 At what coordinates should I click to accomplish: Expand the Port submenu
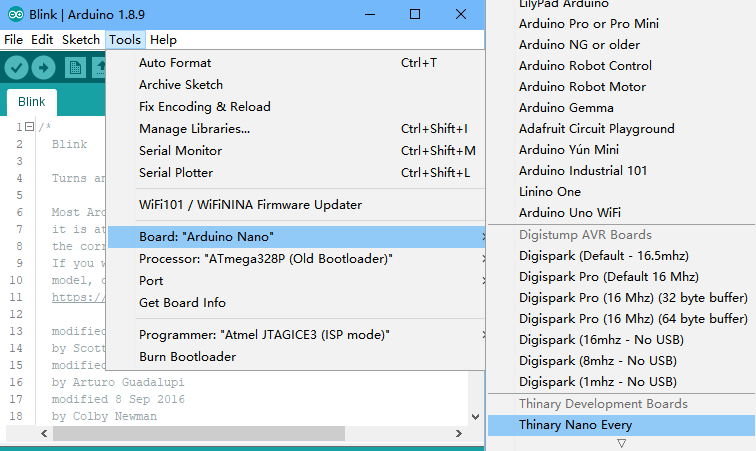click(x=296, y=281)
